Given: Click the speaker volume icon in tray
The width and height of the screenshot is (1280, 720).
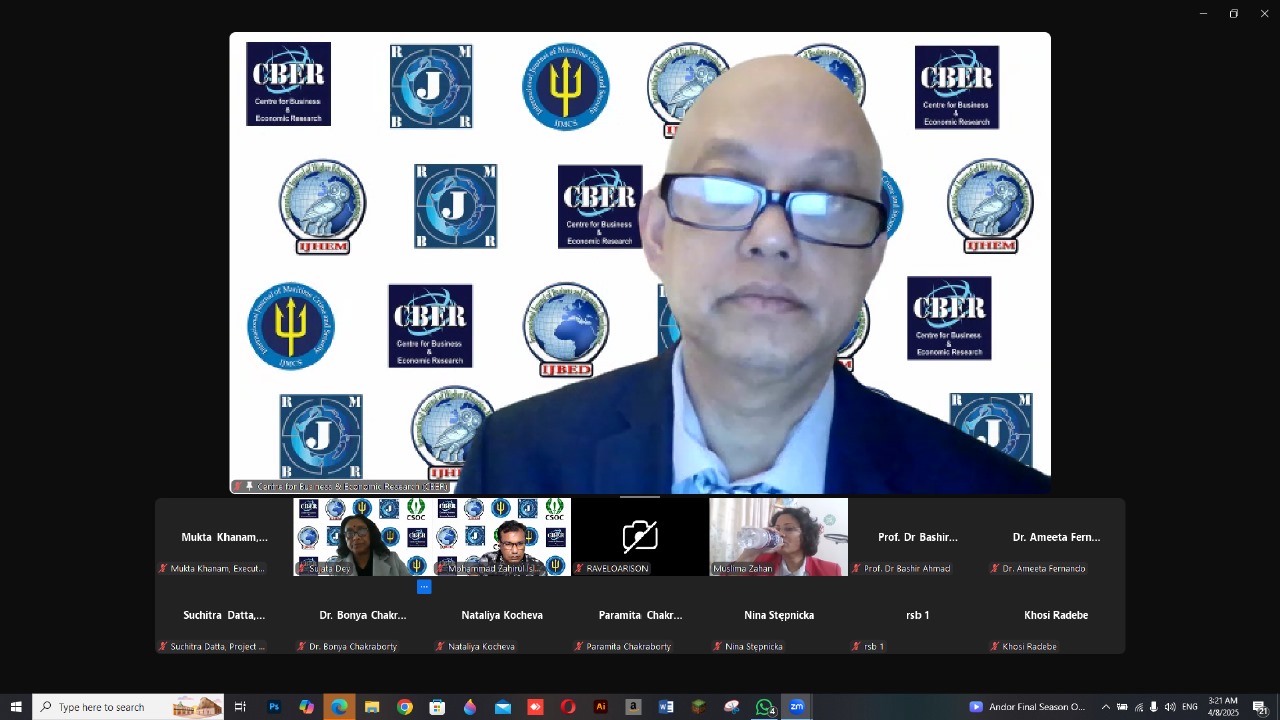Looking at the screenshot, I should tap(1170, 707).
